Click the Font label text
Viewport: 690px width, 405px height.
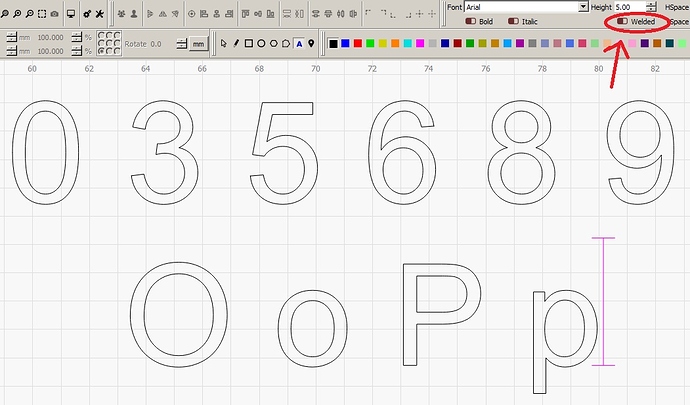455,7
